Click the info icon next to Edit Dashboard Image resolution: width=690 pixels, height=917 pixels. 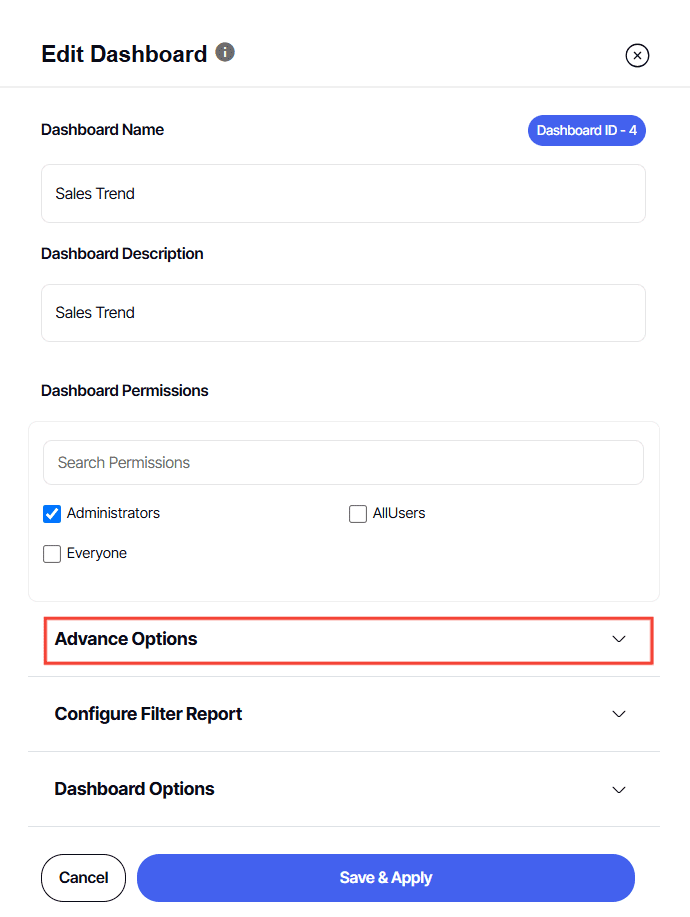tap(224, 52)
